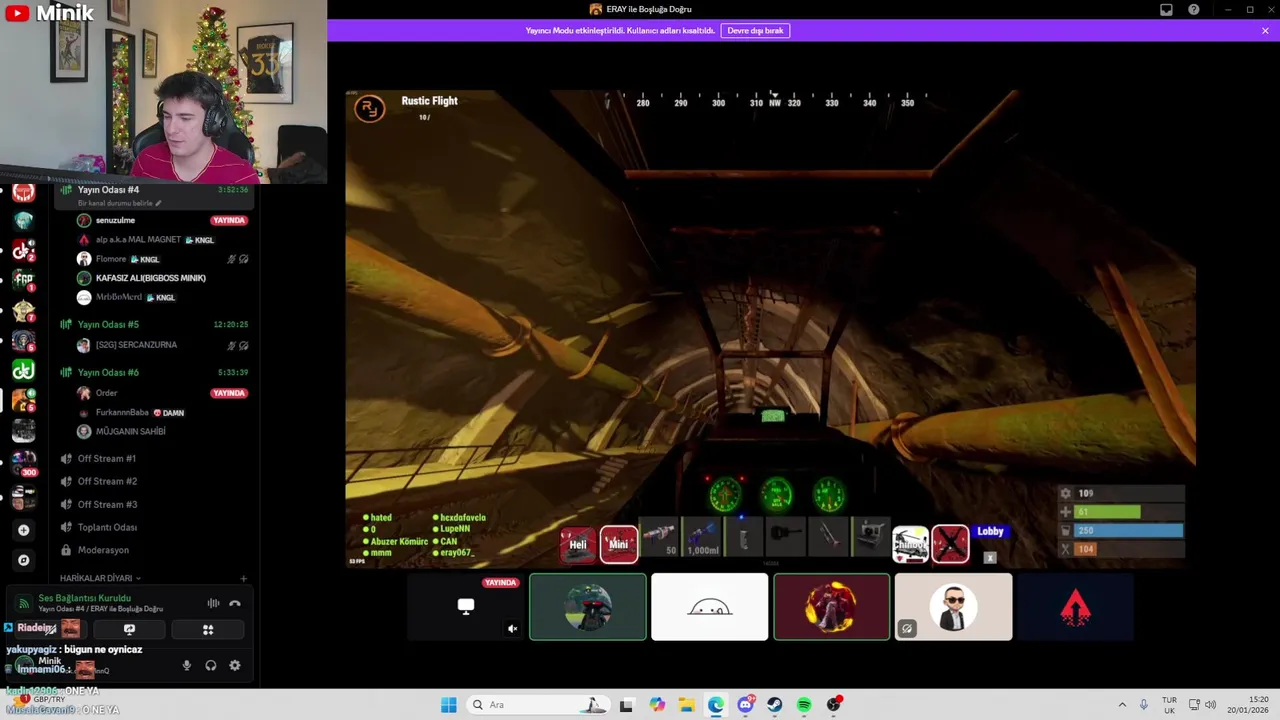Open the Windows Start menu
This screenshot has height=720, width=1280.
(x=449, y=705)
